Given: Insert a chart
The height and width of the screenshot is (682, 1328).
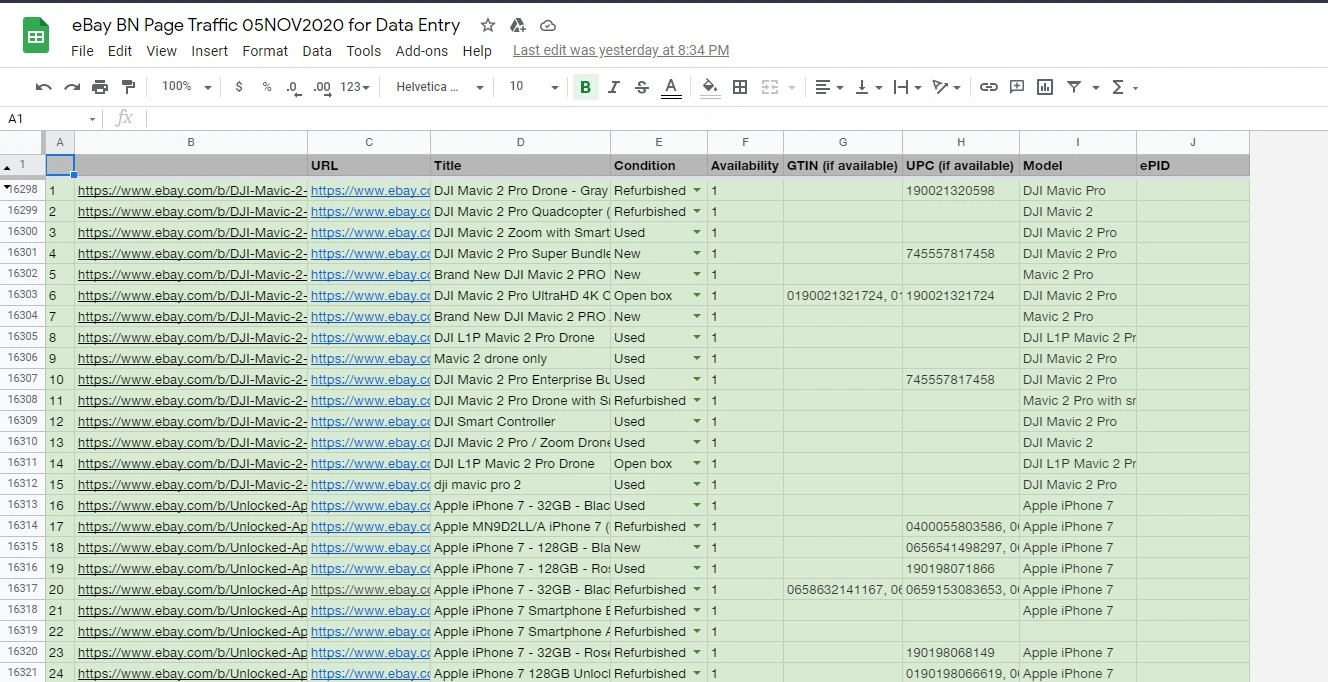Looking at the screenshot, I should [1045, 87].
